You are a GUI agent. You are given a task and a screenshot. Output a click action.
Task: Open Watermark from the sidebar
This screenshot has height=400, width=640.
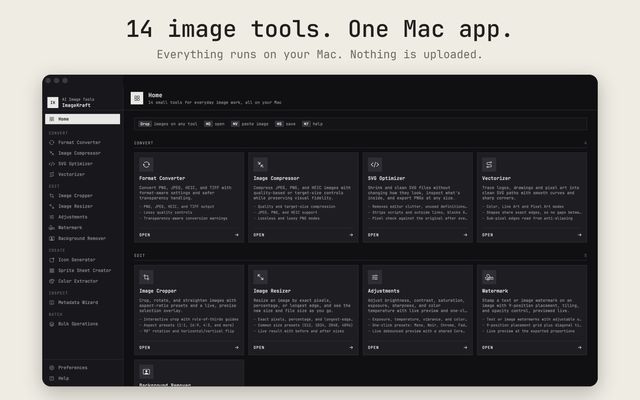coord(82,227)
